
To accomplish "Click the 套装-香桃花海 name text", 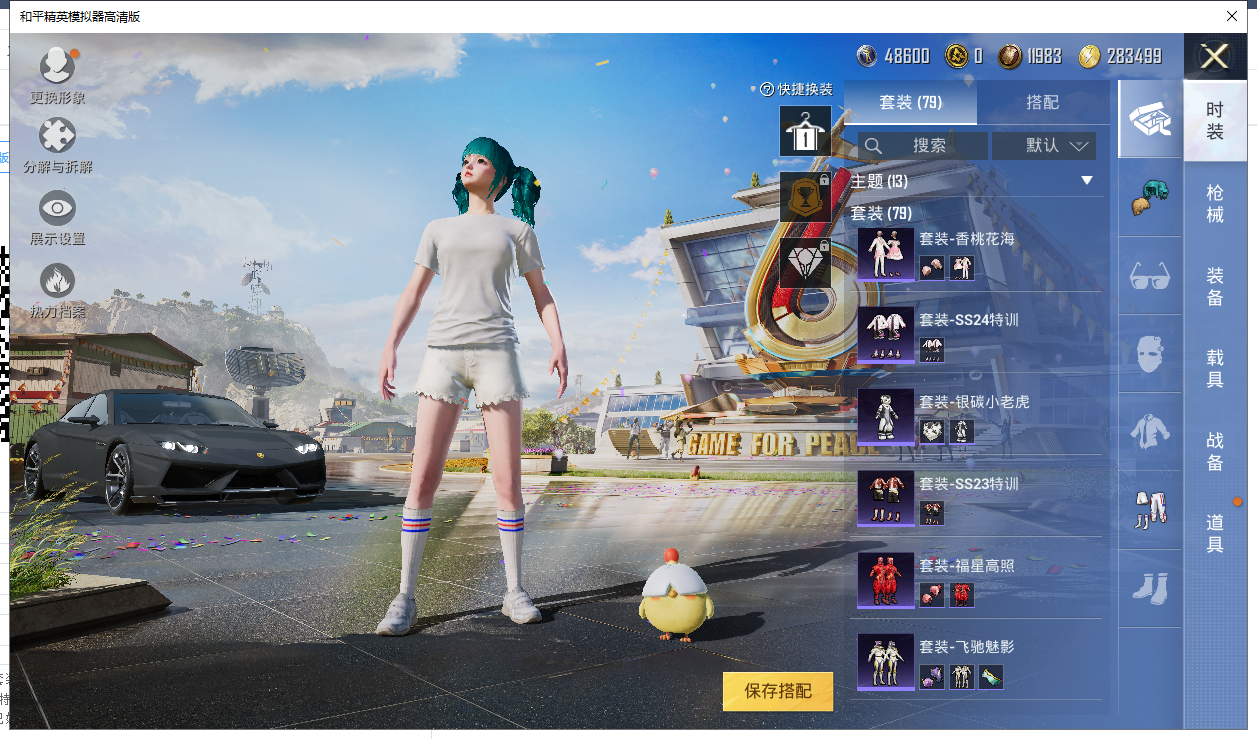I will click(967, 239).
